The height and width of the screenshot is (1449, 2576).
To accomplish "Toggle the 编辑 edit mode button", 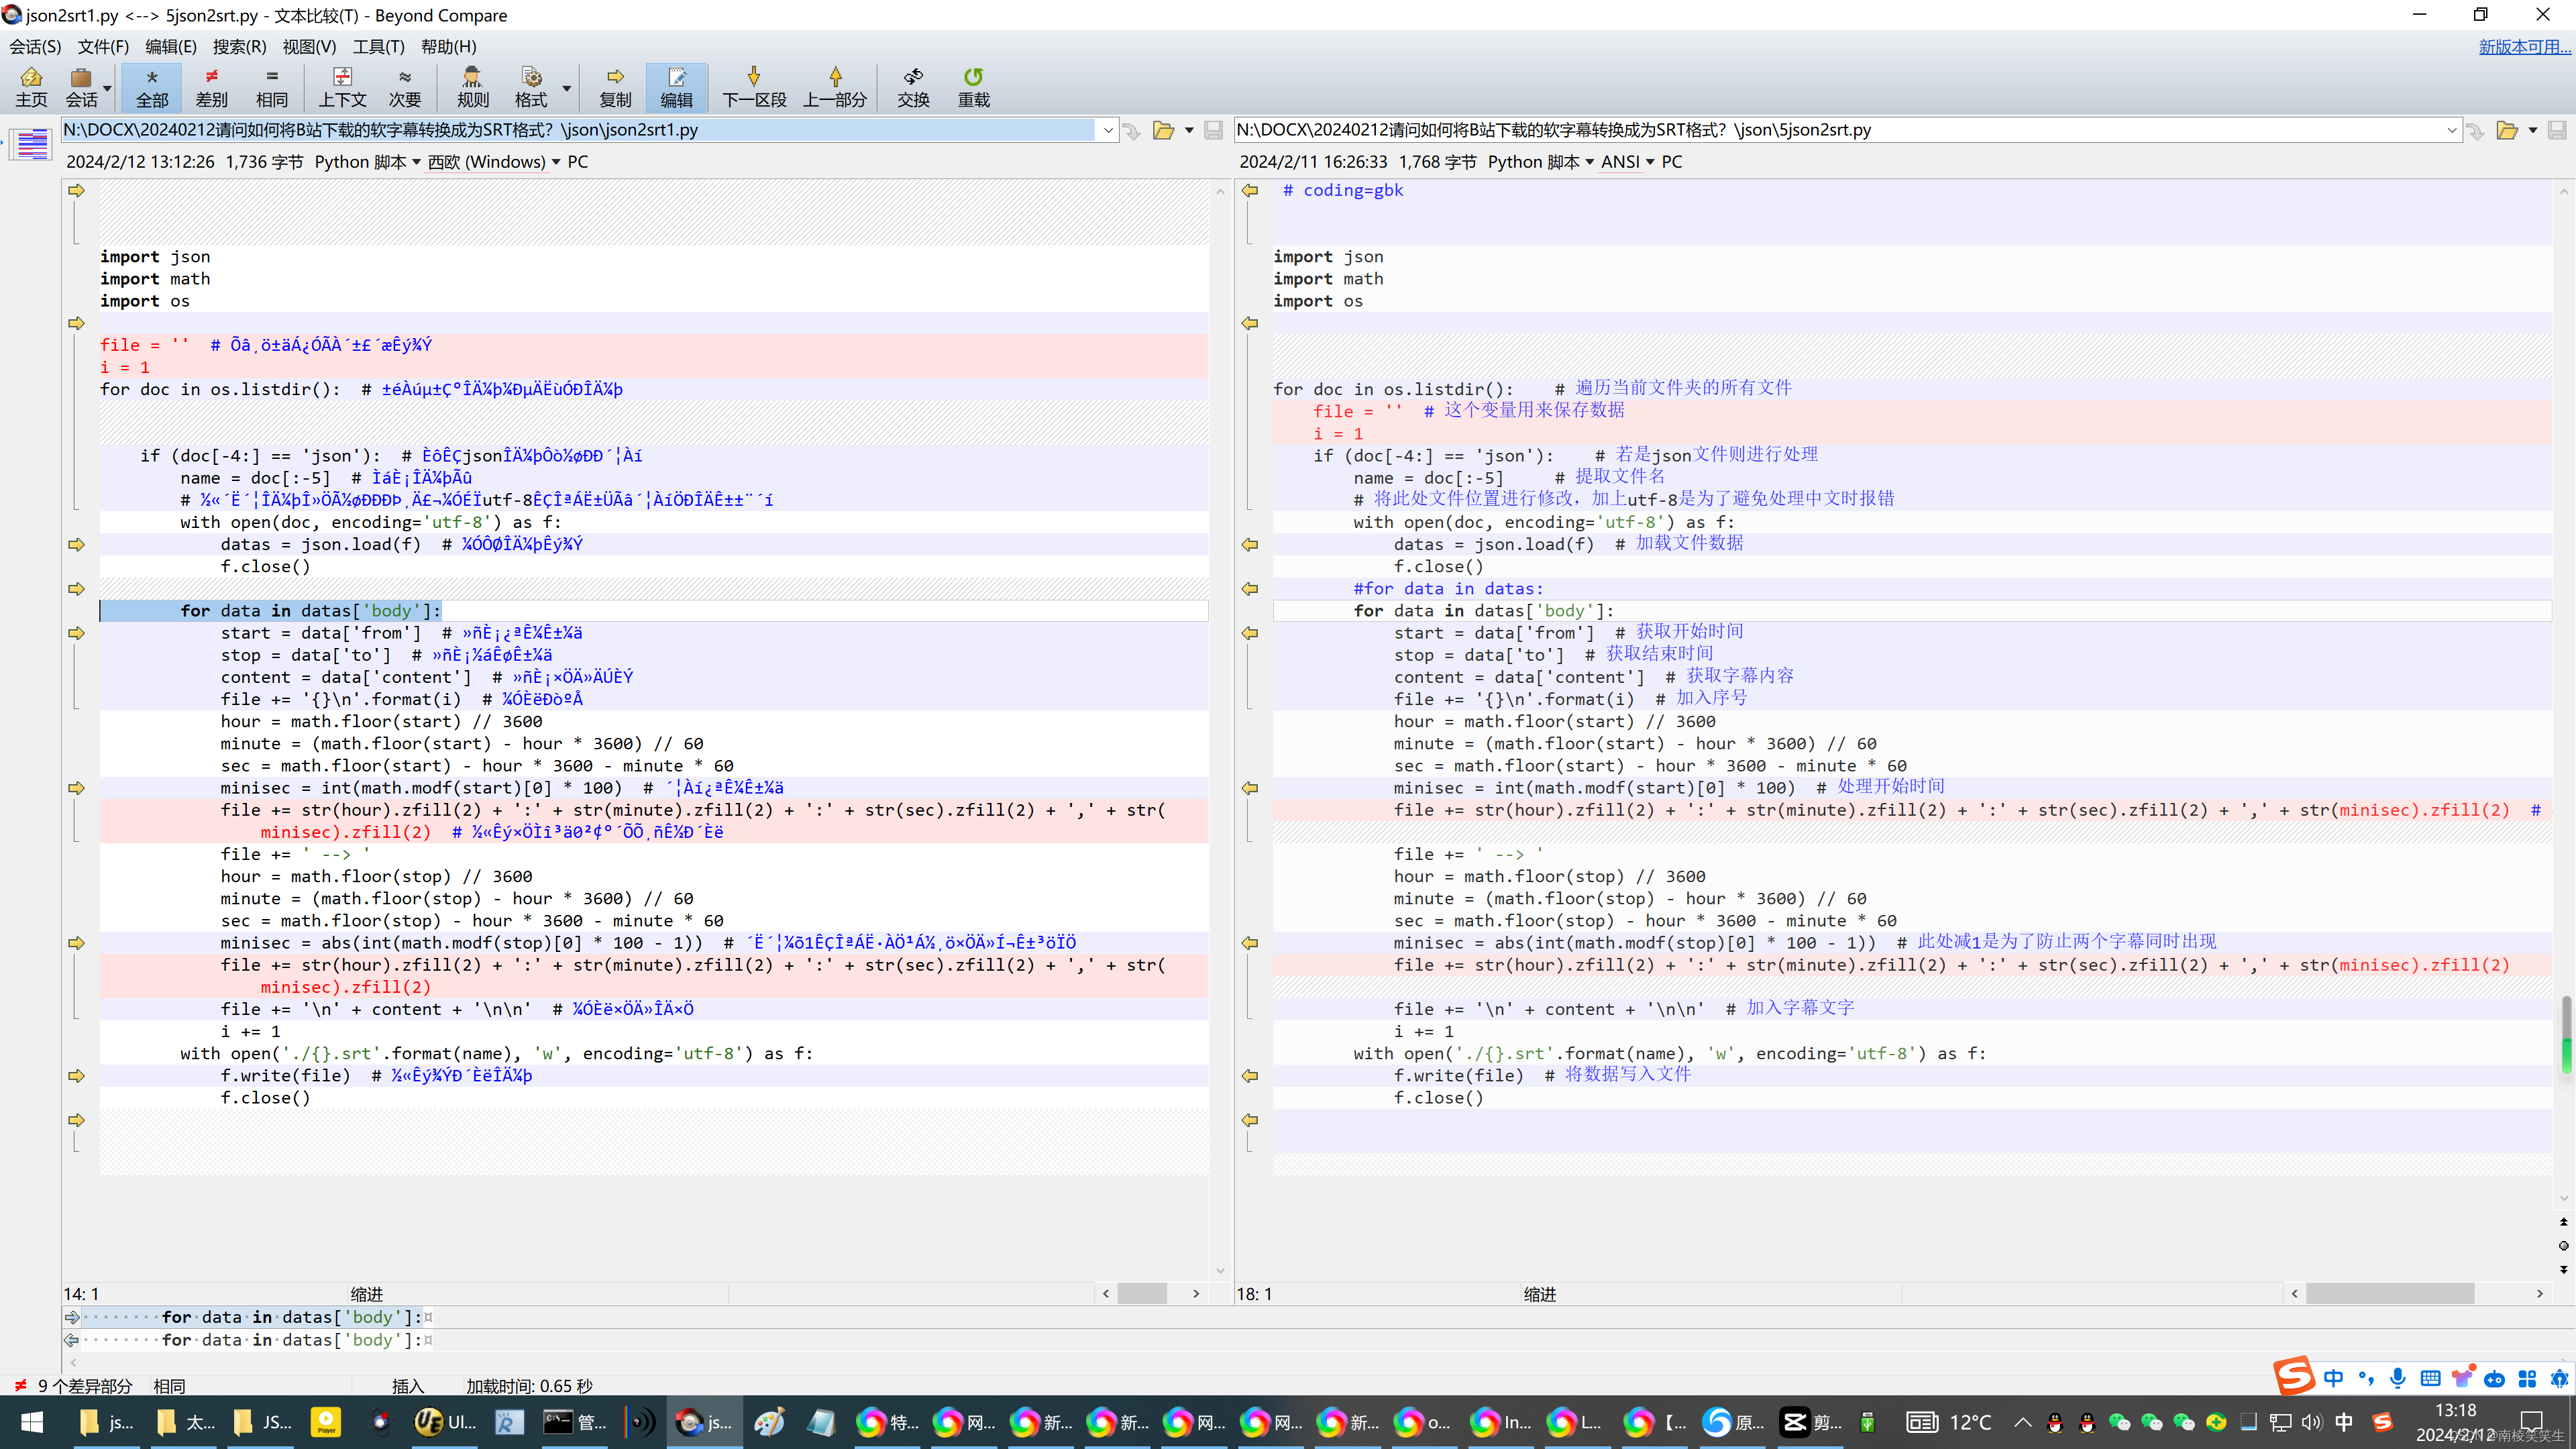I will pyautogui.click(x=676, y=87).
